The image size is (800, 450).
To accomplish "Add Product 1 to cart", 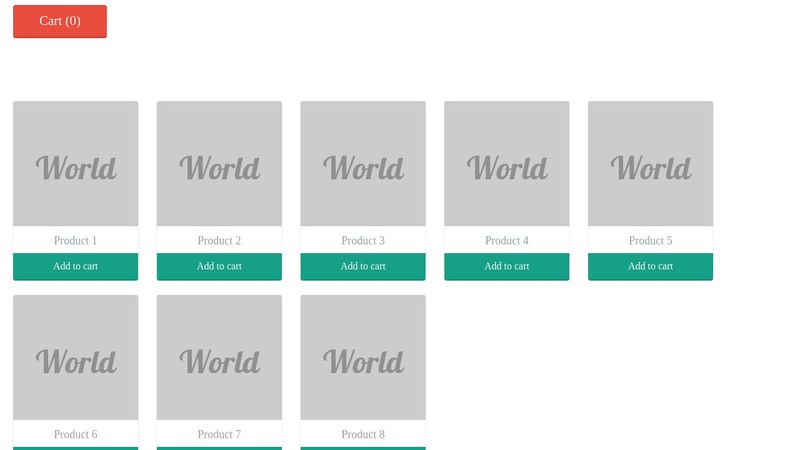I will click(76, 266).
